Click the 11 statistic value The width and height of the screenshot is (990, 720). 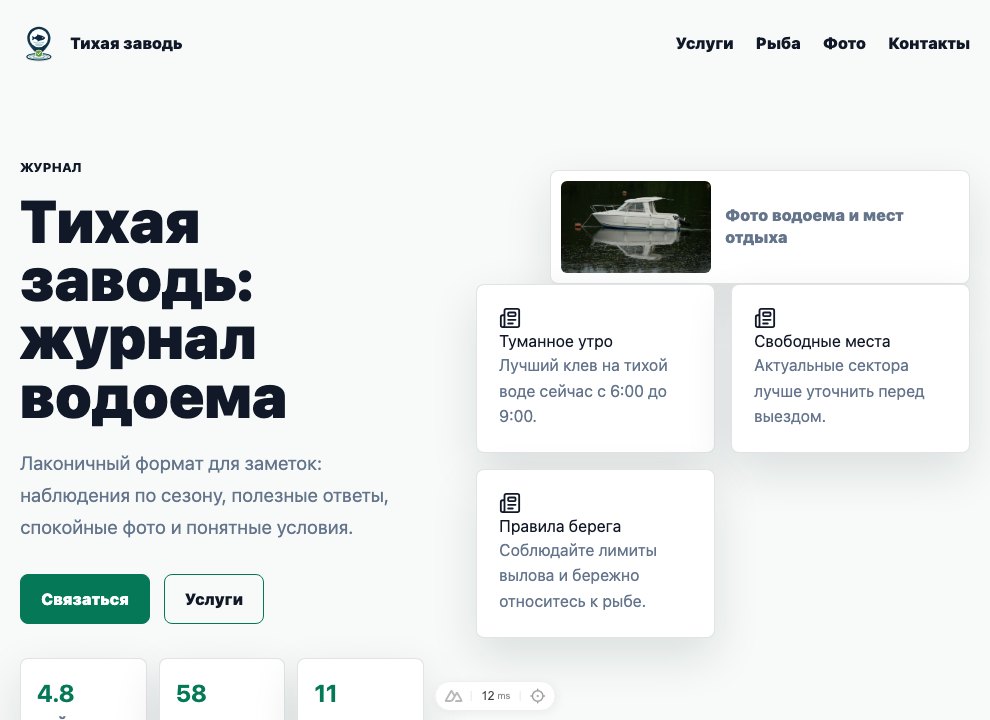coord(326,693)
